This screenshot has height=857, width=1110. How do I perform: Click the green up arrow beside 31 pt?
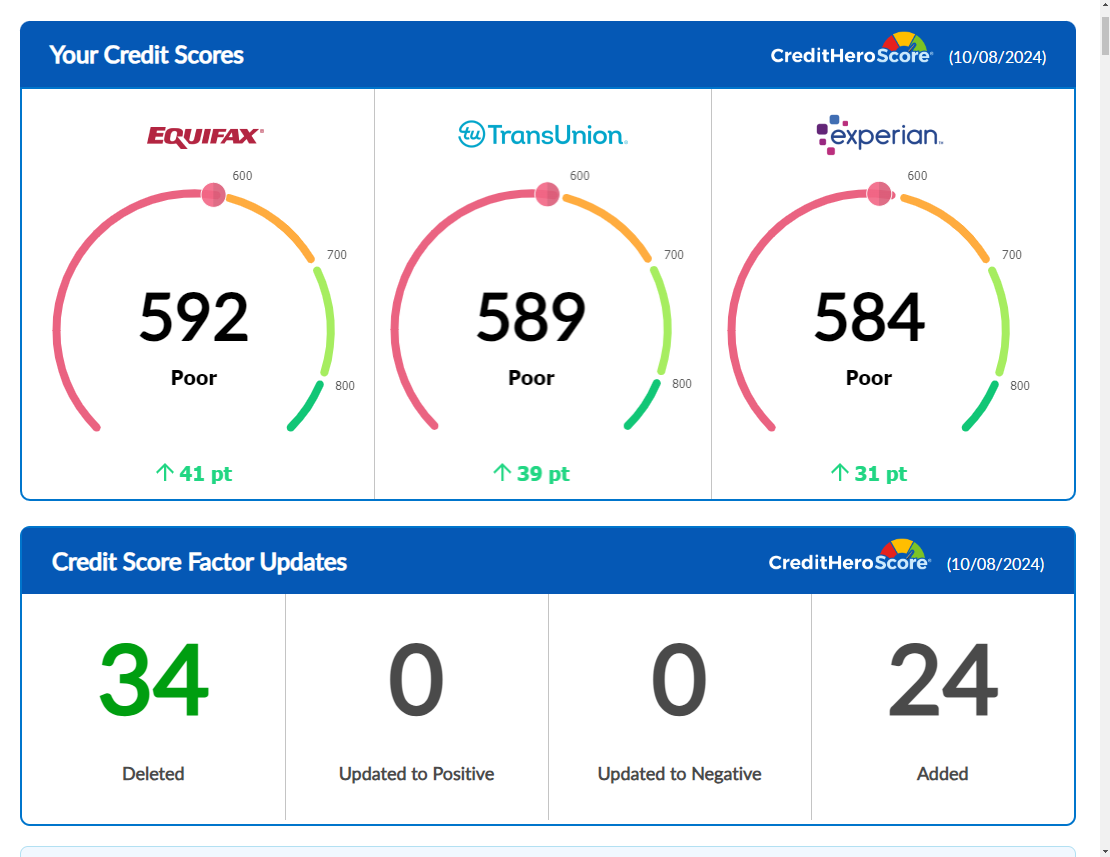click(x=840, y=473)
